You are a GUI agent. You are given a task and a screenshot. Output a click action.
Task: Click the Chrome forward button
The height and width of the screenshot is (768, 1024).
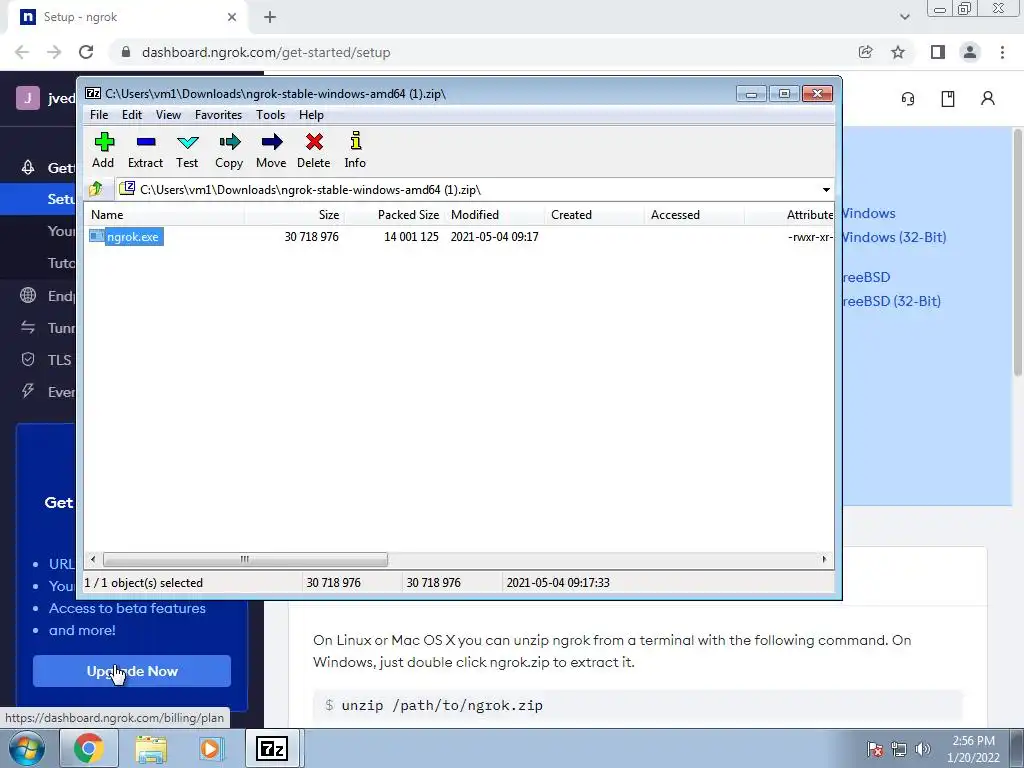(x=54, y=52)
